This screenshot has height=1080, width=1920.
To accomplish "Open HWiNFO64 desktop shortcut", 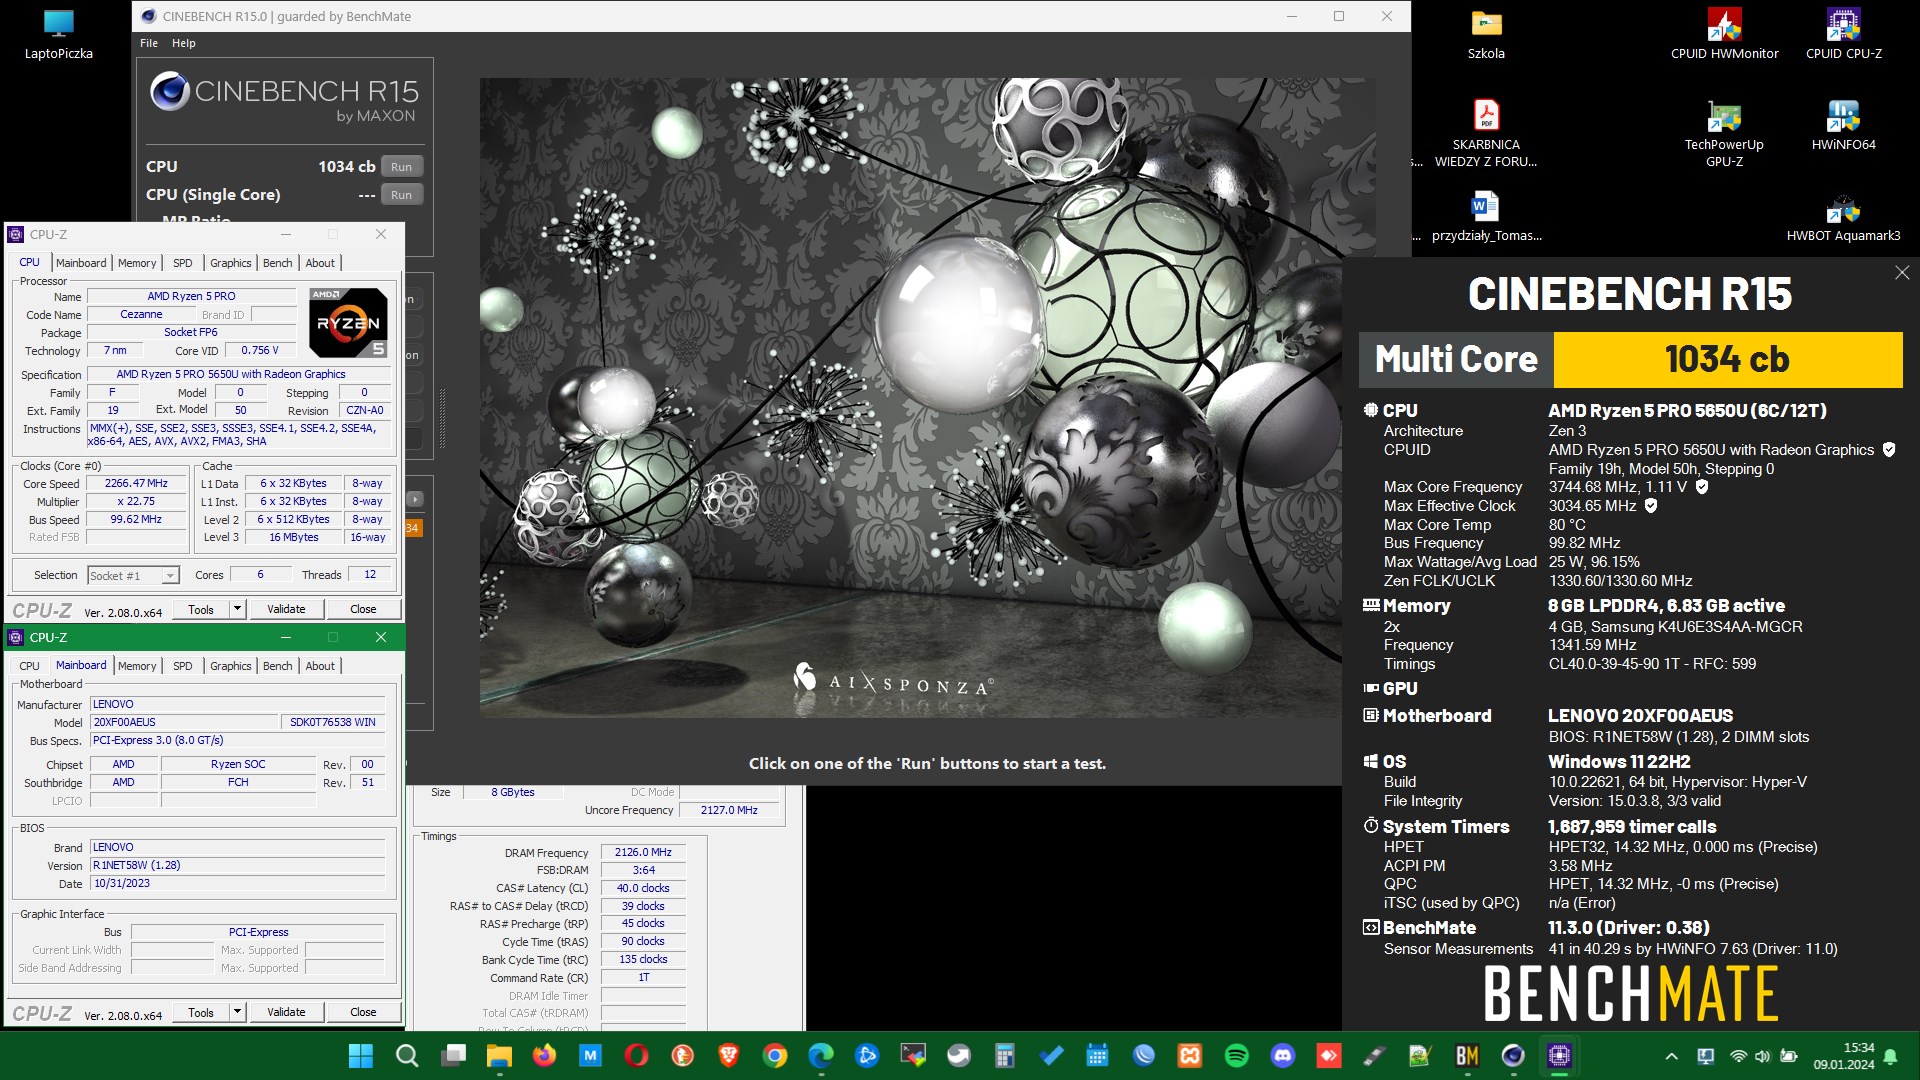I will pyautogui.click(x=1843, y=126).
